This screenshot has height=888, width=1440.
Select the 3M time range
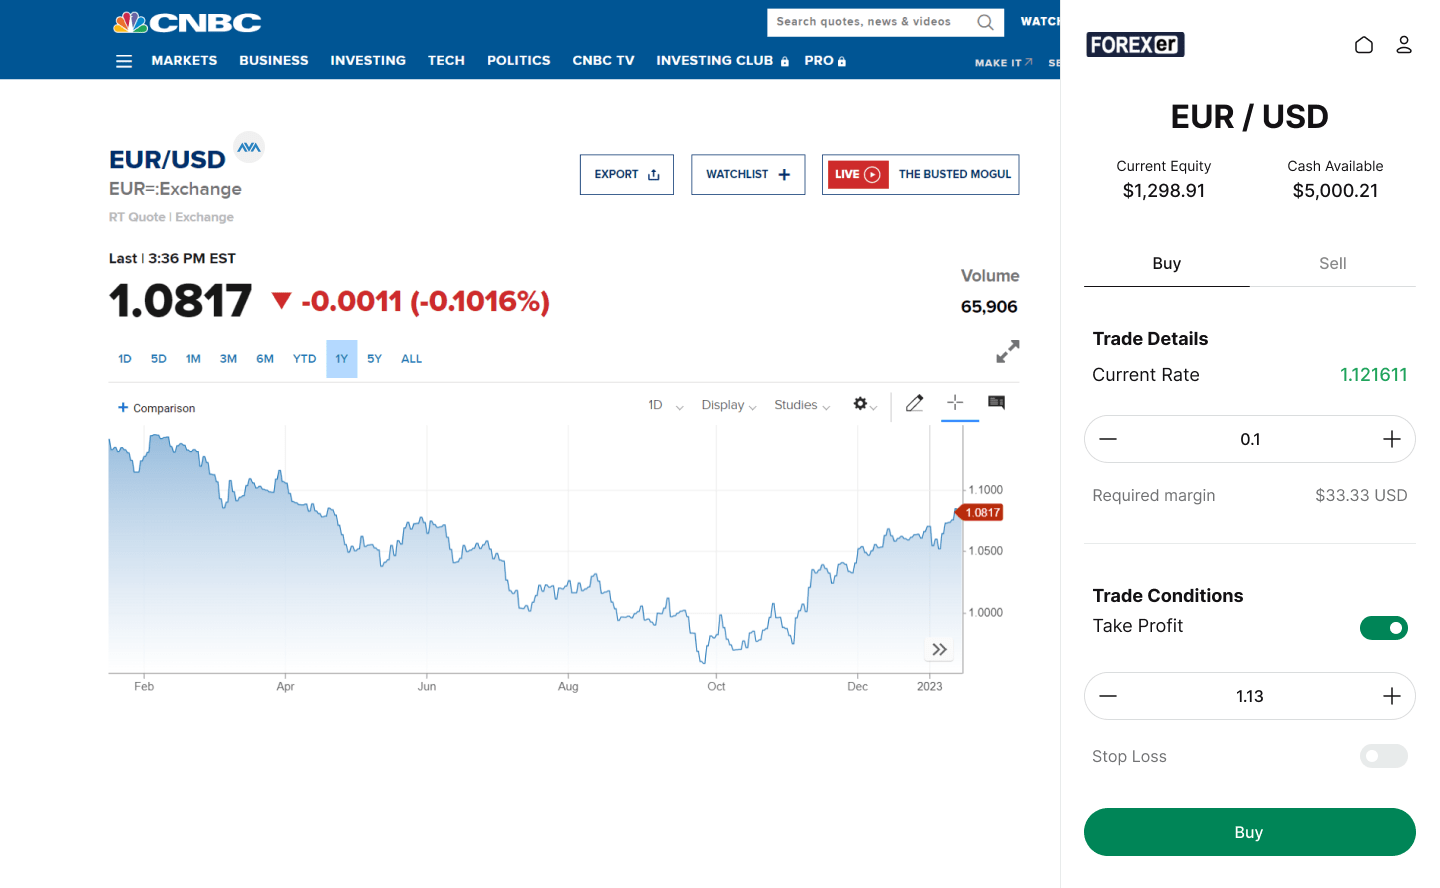click(229, 359)
